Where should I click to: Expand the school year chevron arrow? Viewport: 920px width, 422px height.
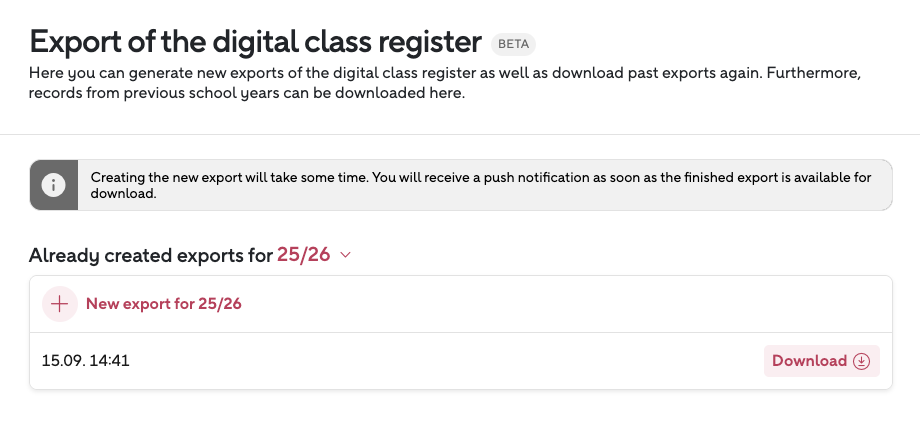pyautogui.click(x=346, y=255)
